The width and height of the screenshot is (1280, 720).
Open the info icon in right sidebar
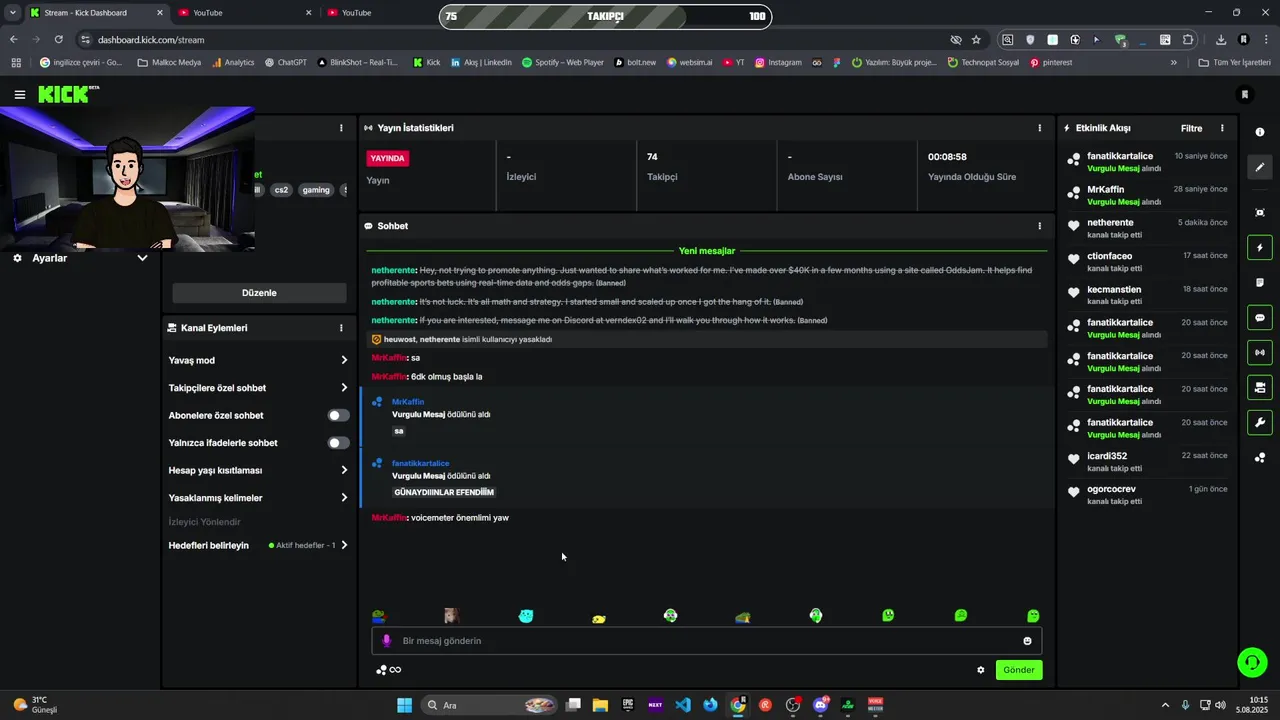(1259, 132)
